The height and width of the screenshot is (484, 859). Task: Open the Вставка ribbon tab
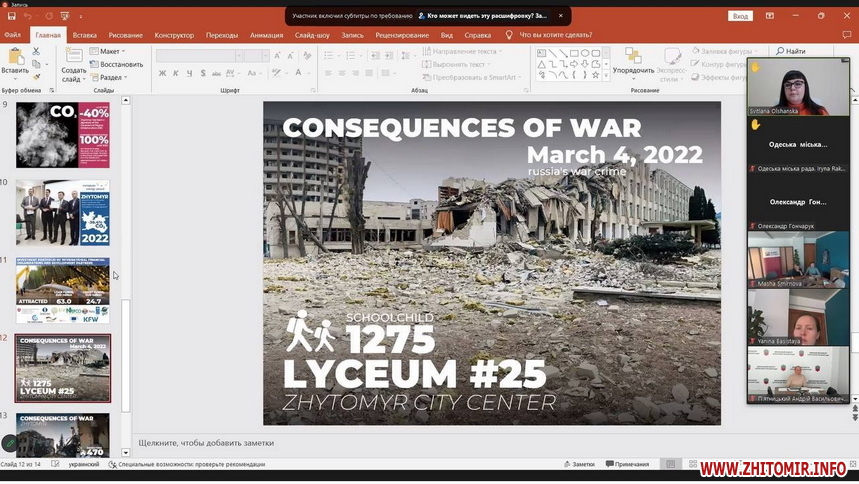pos(84,35)
